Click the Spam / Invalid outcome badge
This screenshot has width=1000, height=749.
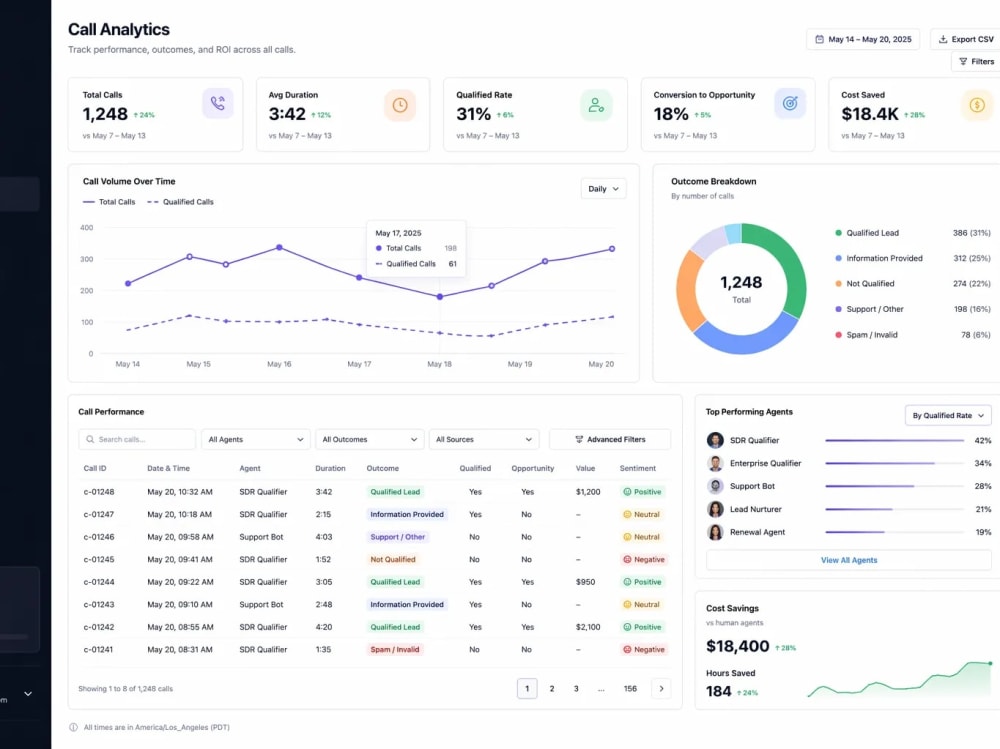click(395, 649)
